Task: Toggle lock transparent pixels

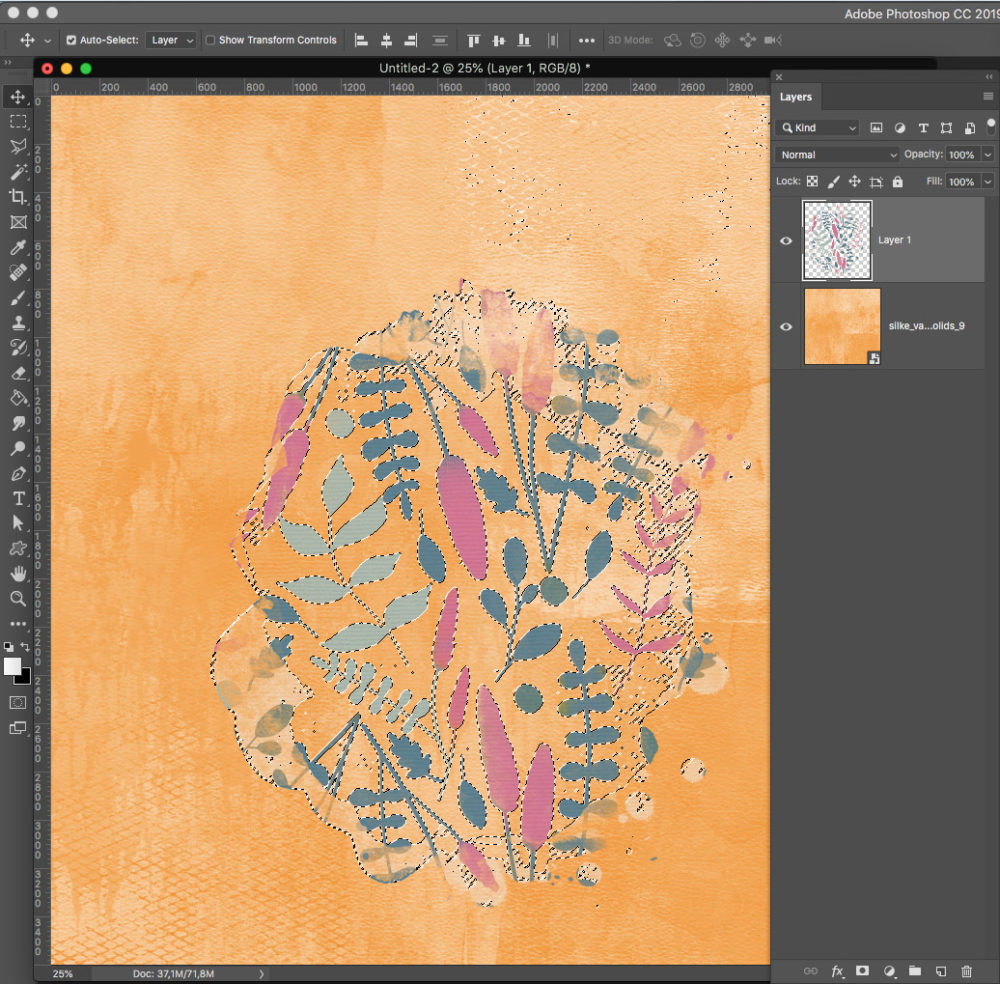Action: [x=812, y=182]
